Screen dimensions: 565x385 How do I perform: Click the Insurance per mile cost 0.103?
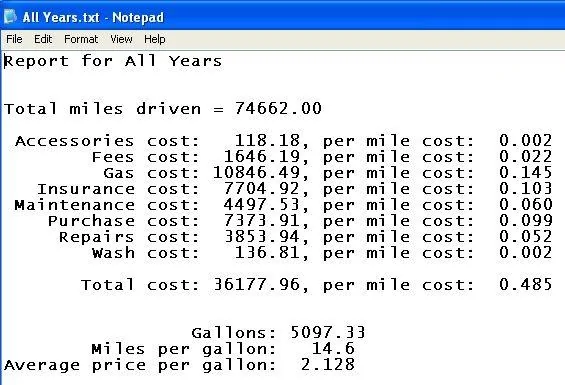(525, 188)
